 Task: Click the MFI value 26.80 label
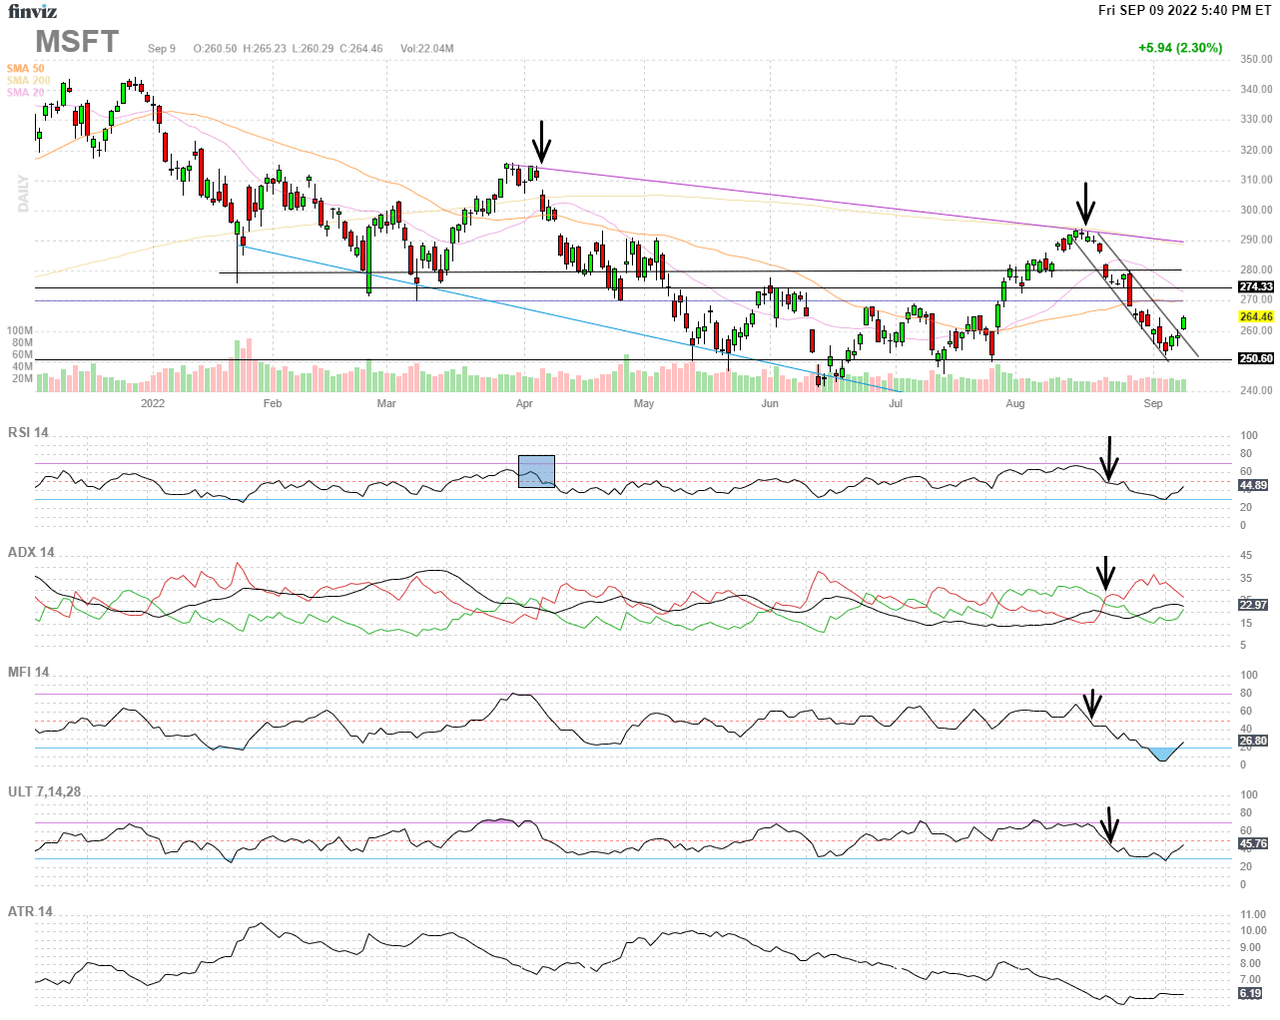[1253, 742]
